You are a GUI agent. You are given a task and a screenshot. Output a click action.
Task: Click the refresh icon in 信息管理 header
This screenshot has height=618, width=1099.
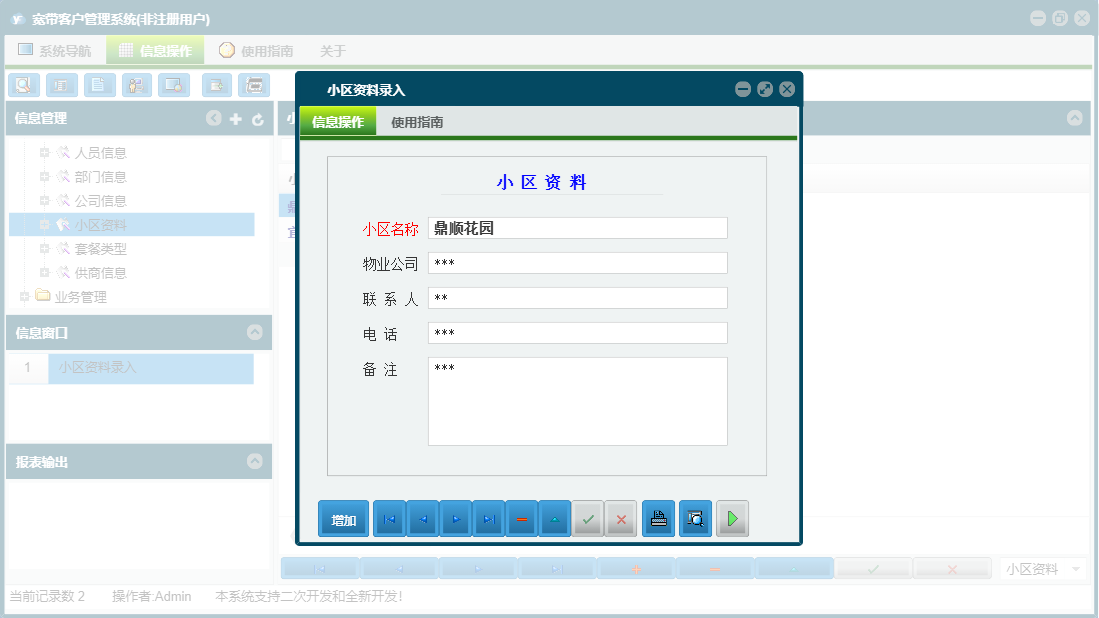click(x=258, y=119)
